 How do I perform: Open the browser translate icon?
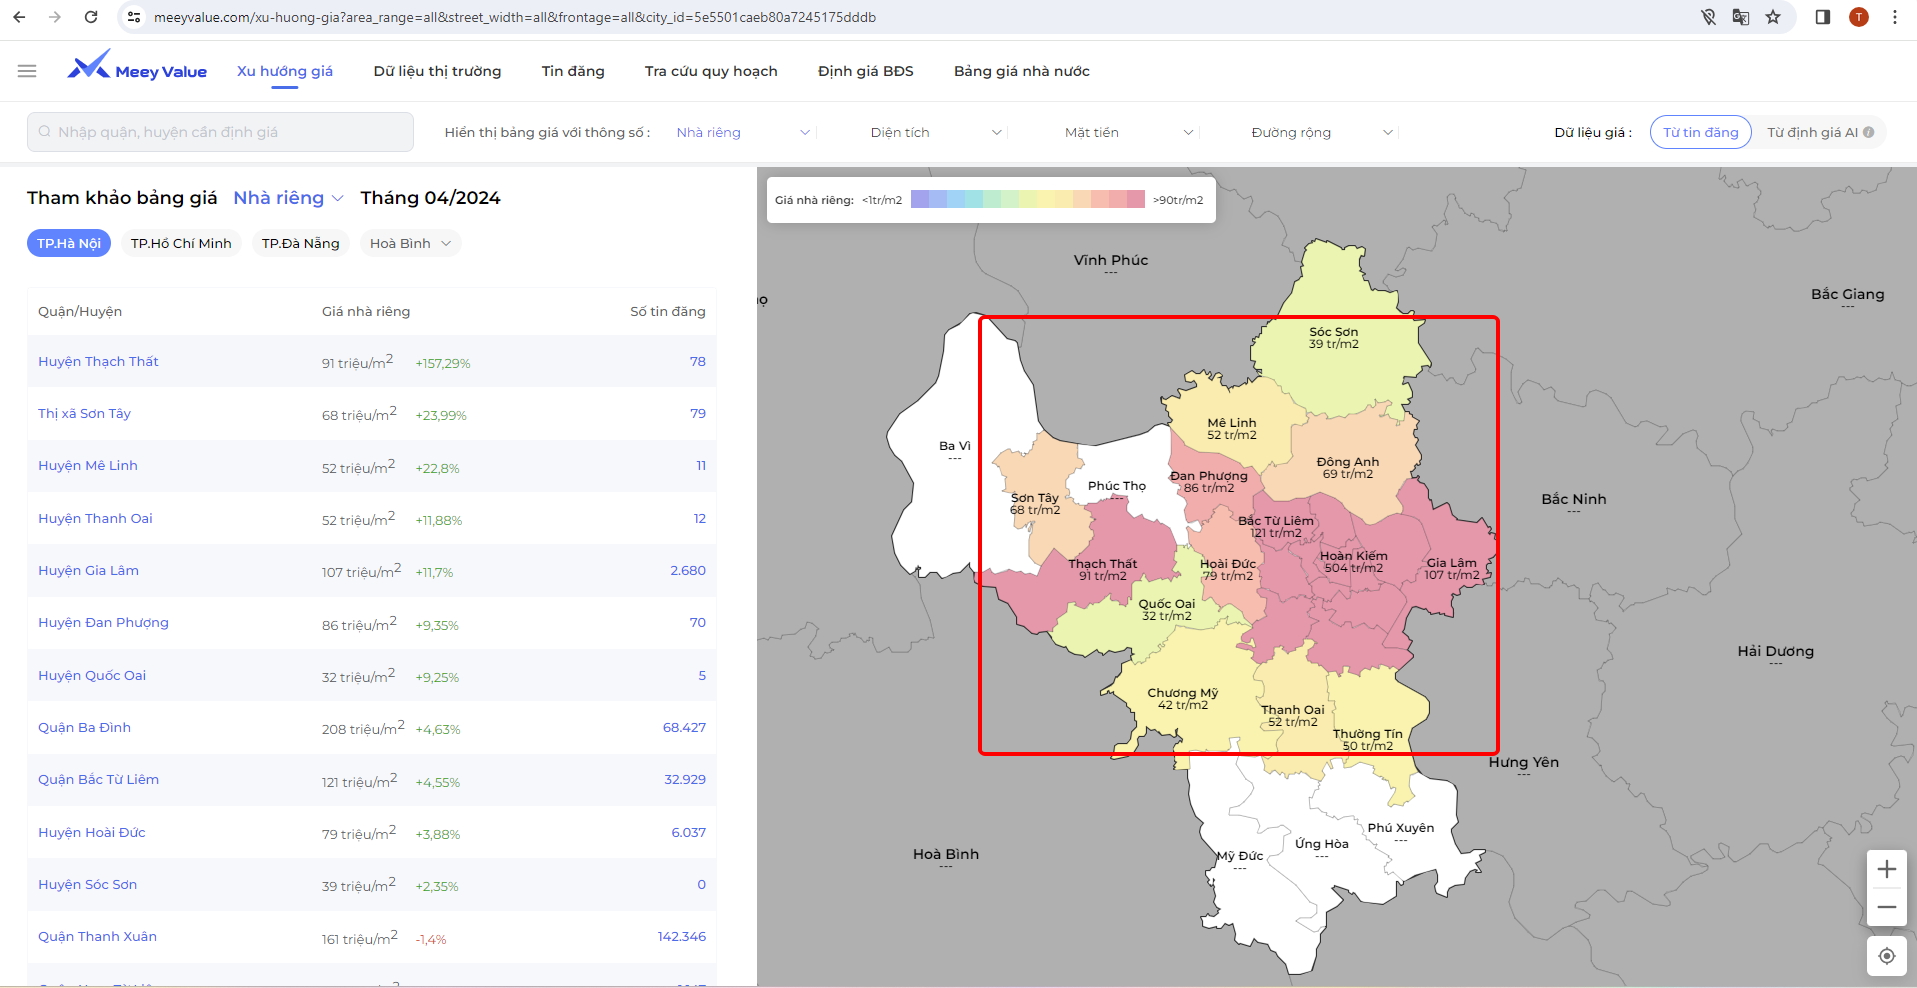point(1741,17)
